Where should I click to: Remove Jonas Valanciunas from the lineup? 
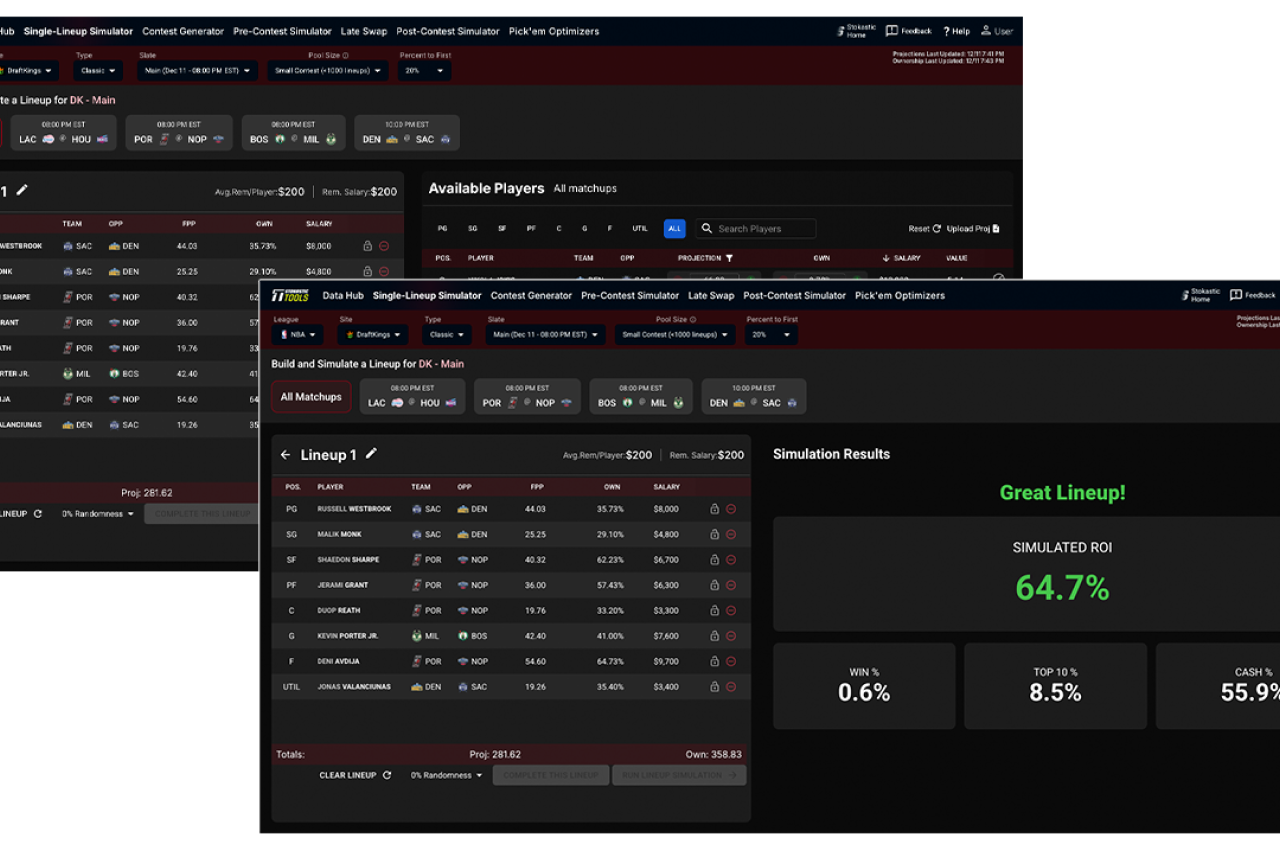coord(730,687)
